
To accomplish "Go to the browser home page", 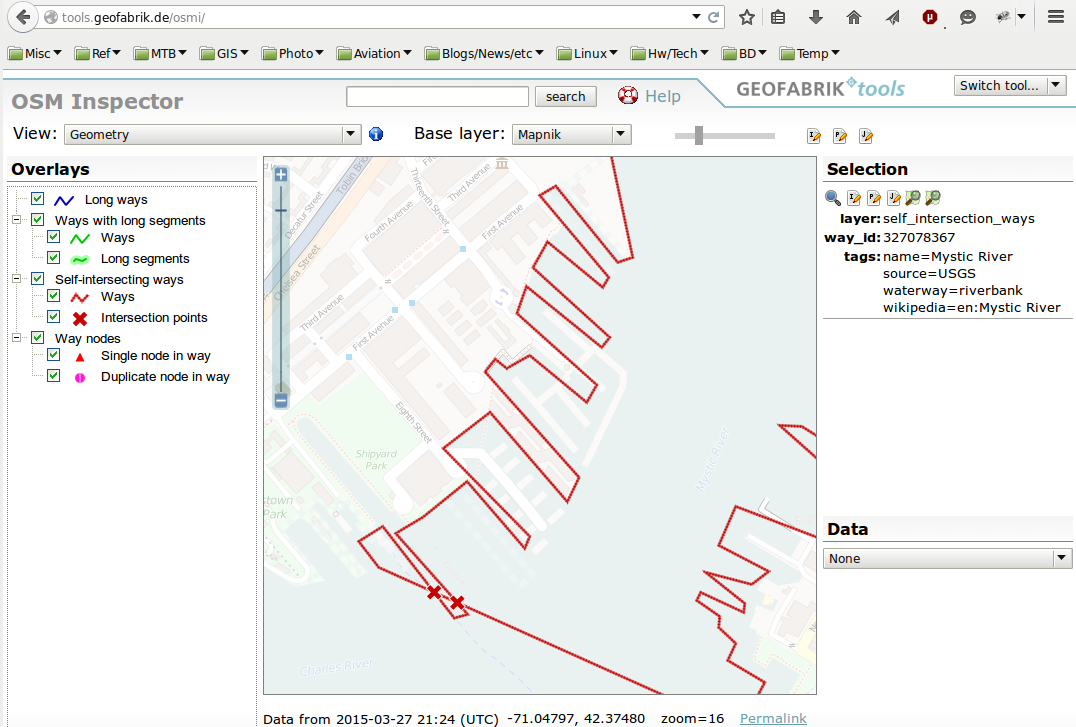I will coord(853,17).
